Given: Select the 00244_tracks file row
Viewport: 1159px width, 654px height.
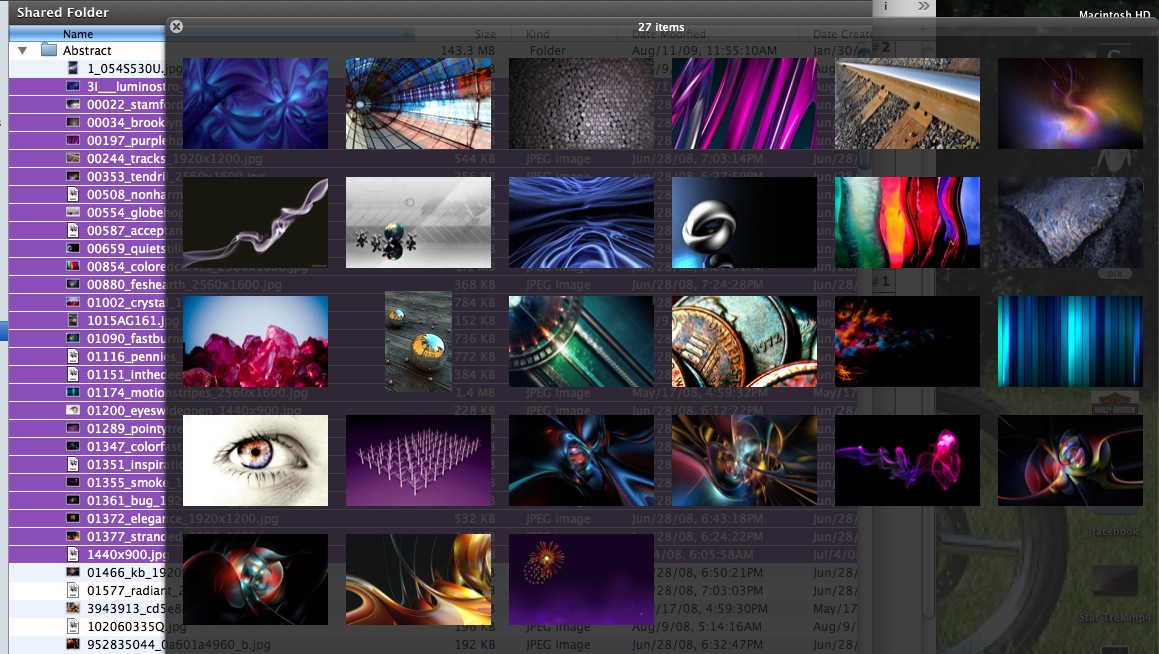Looking at the screenshot, I should click(x=120, y=158).
